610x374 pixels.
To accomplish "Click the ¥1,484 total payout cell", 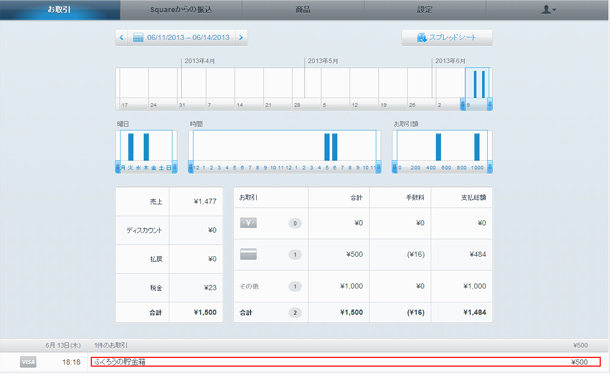I will pyautogui.click(x=475, y=312).
